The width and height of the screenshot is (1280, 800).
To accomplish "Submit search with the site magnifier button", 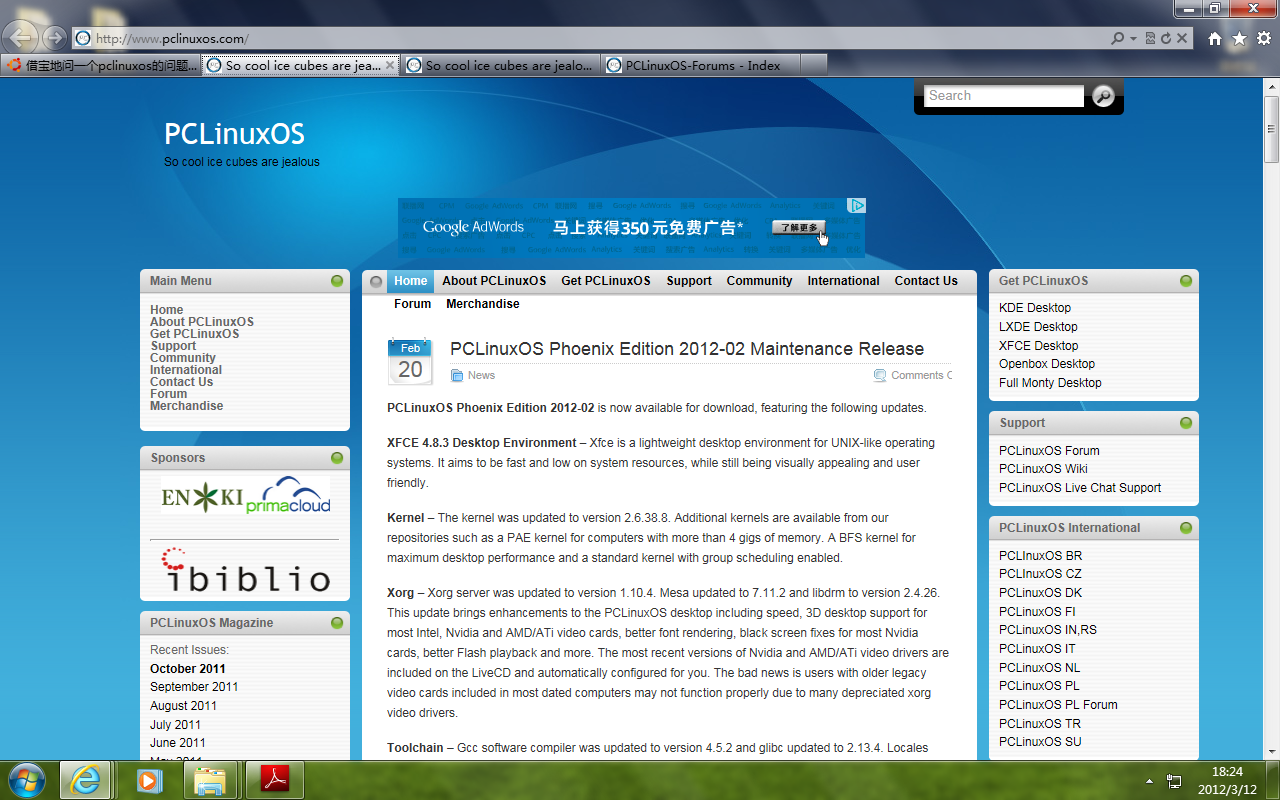I will tap(1103, 96).
